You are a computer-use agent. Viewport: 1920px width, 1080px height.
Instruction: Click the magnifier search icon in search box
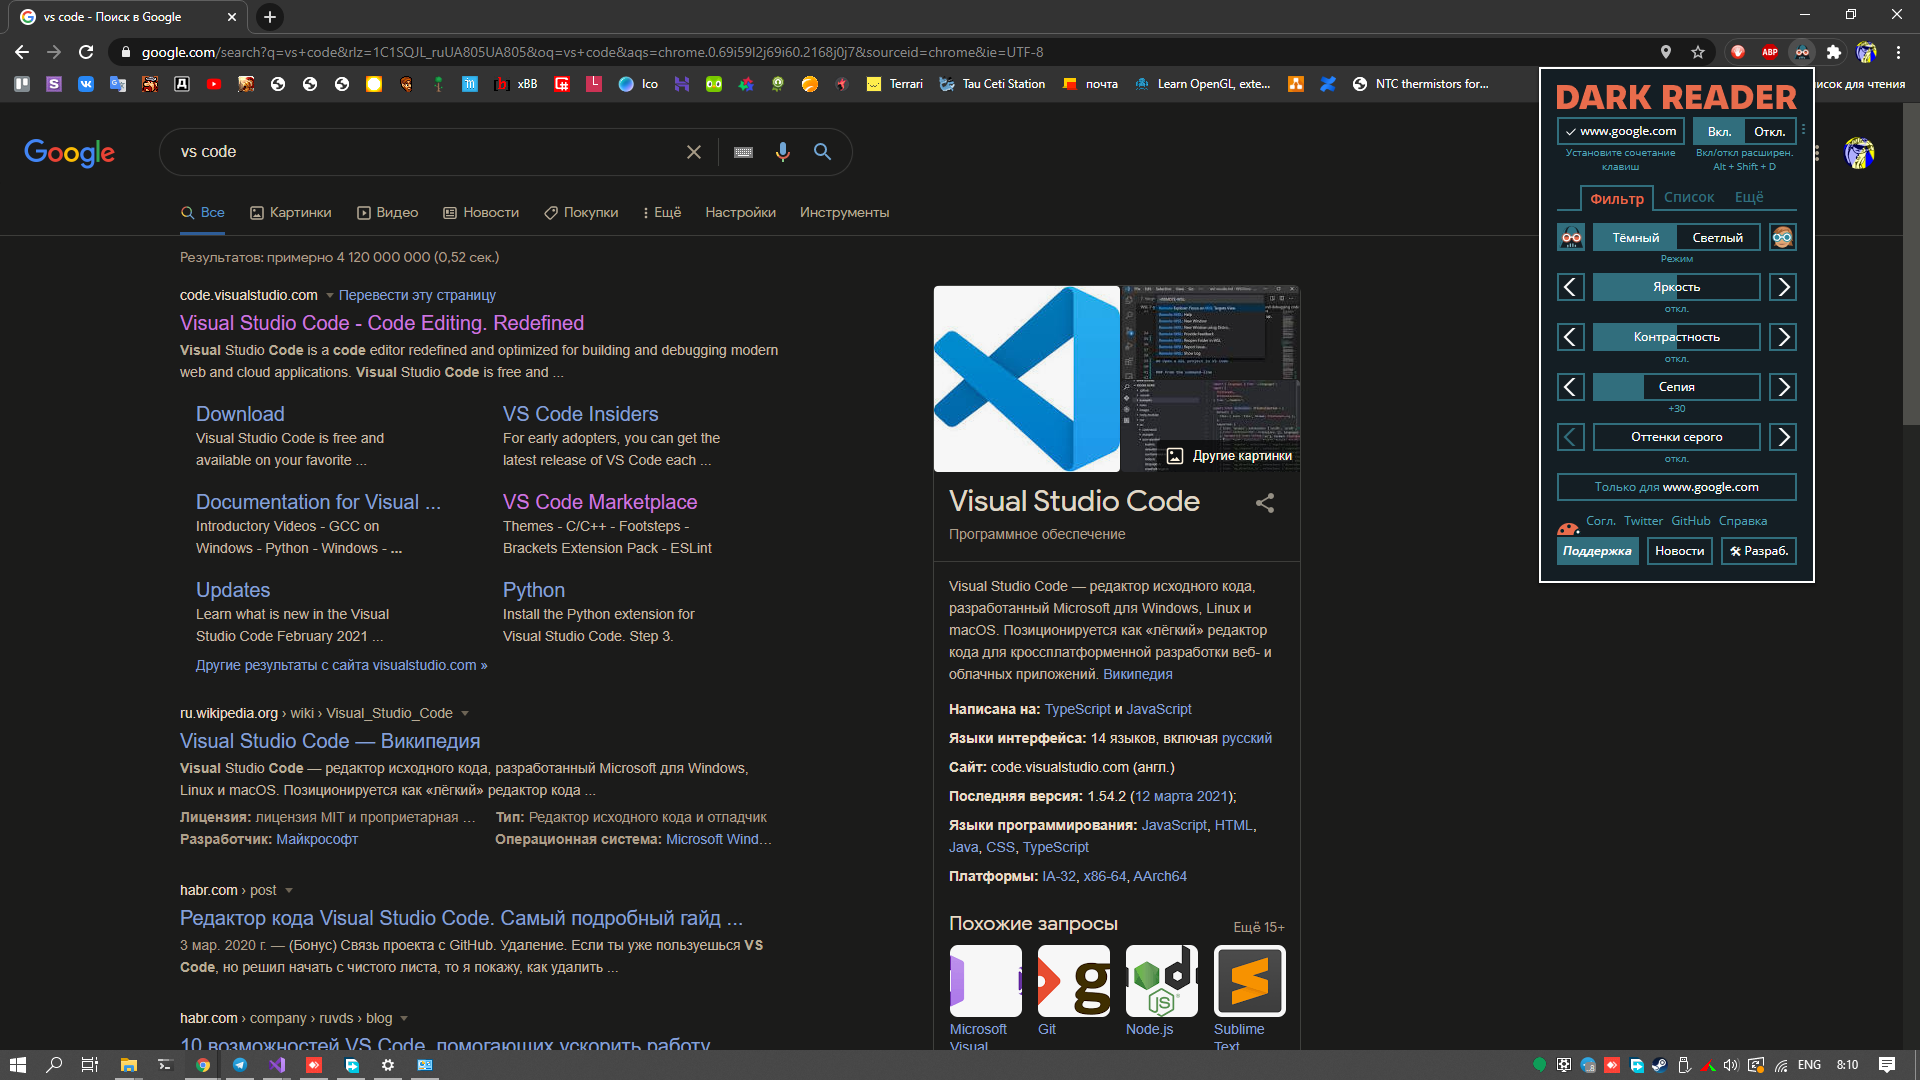click(823, 152)
